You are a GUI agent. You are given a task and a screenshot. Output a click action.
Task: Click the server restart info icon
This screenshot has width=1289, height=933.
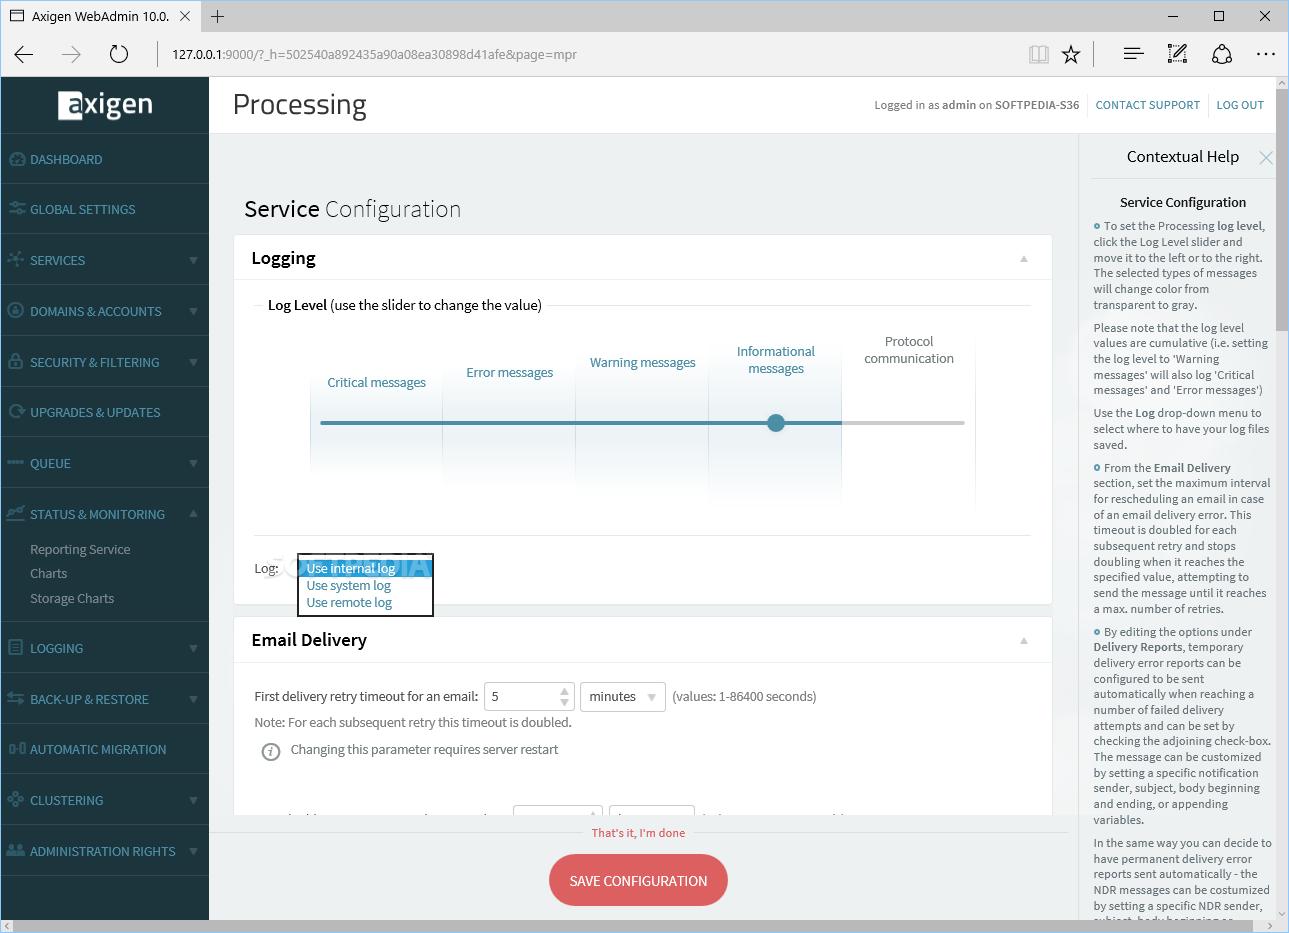(x=271, y=751)
